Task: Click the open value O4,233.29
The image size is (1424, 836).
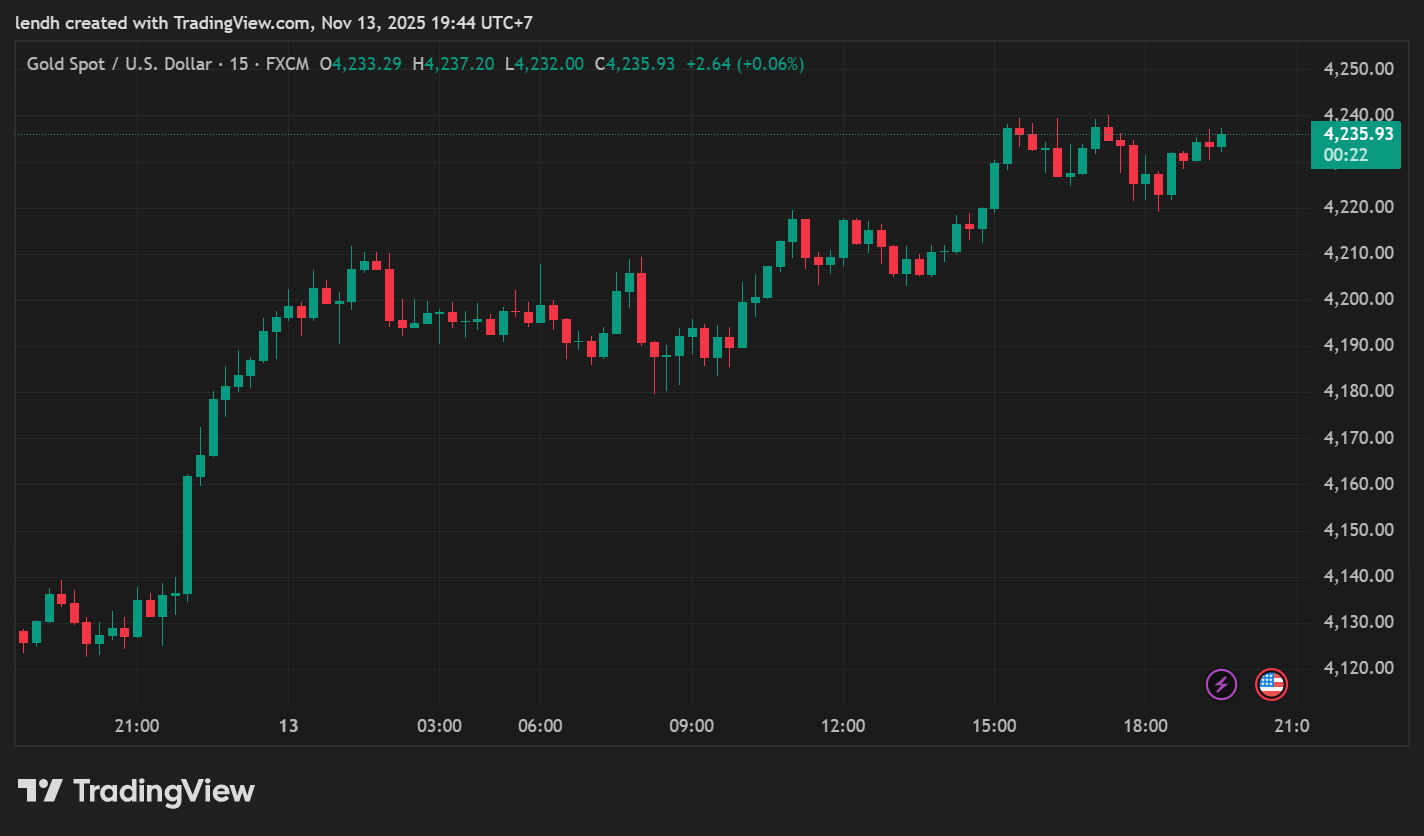Action: (x=360, y=64)
